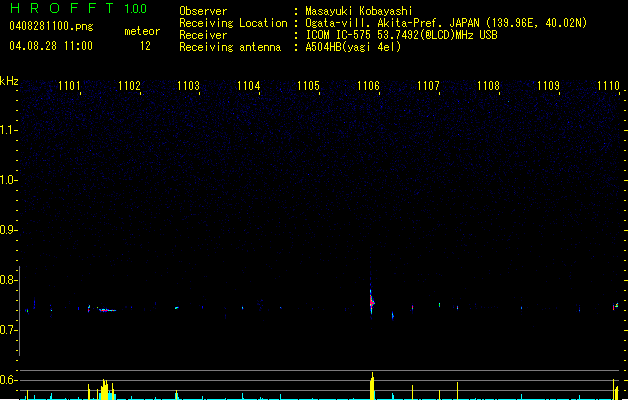Click the 0.6 kHz frequency tick label
Screen dimensions: 629x400
coord(8,380)
